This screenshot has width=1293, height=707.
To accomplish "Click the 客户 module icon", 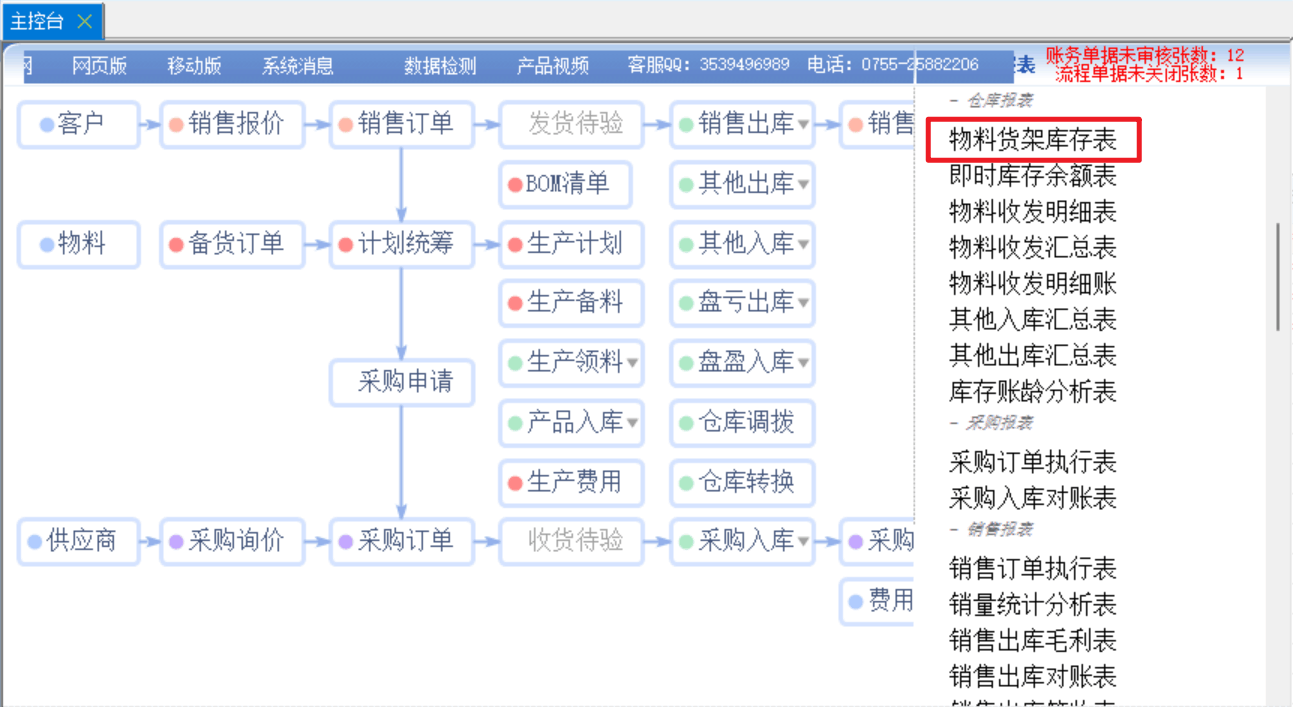I will (47, 125).
